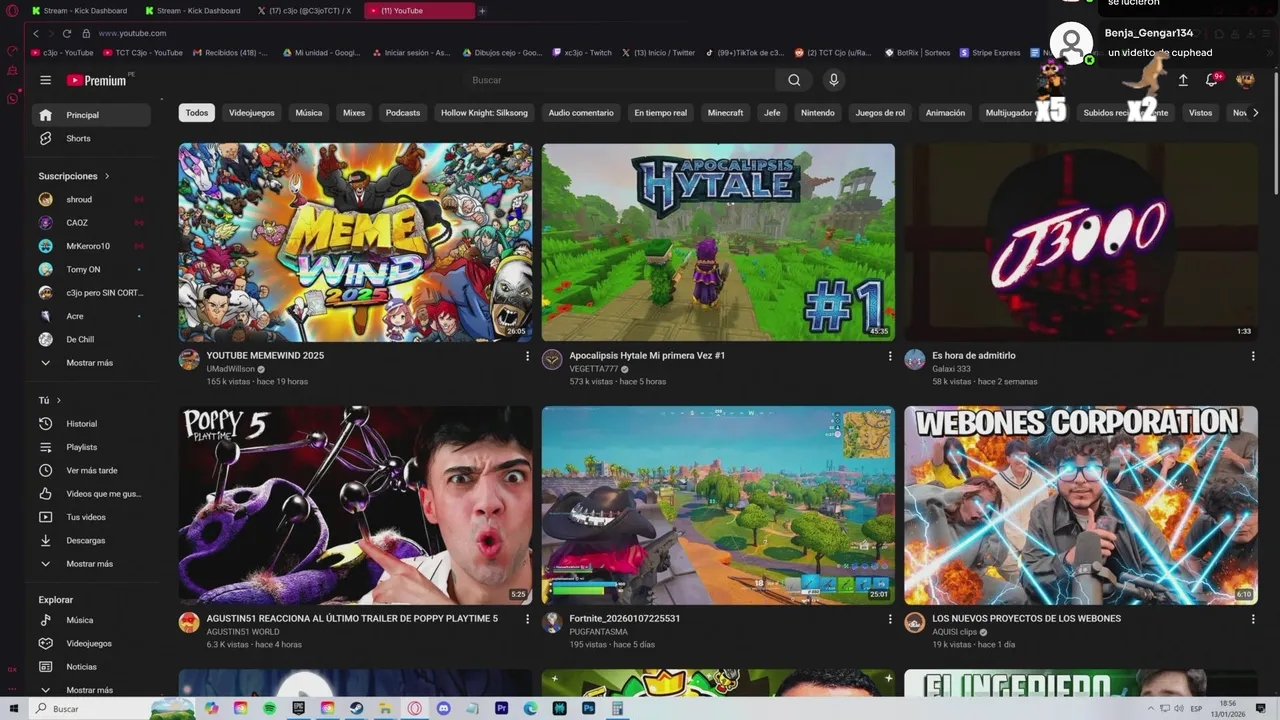Open VEGETTA777 channel name link
The width and height of the screenshot is (1280, 720).
[594, 369]
